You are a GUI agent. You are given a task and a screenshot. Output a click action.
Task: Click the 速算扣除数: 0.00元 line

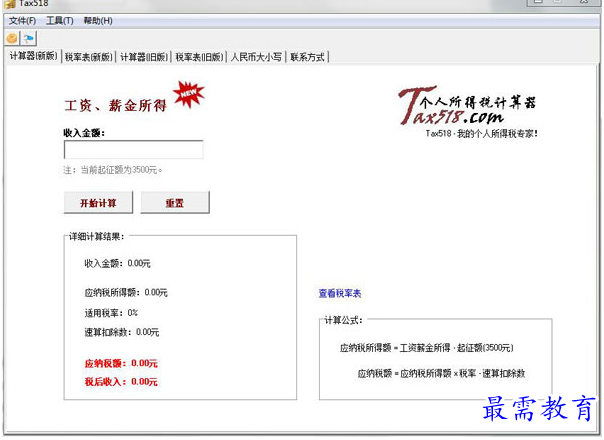click(122, 332)
